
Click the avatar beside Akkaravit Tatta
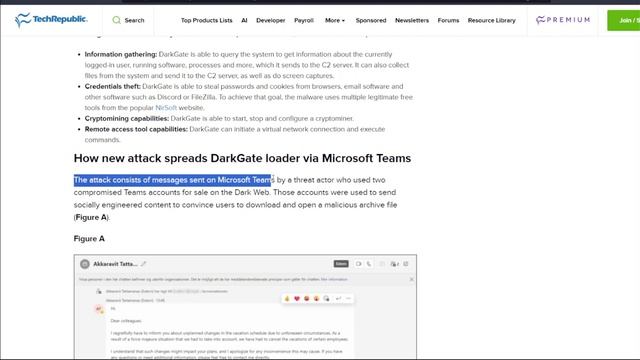coord(84,264)
